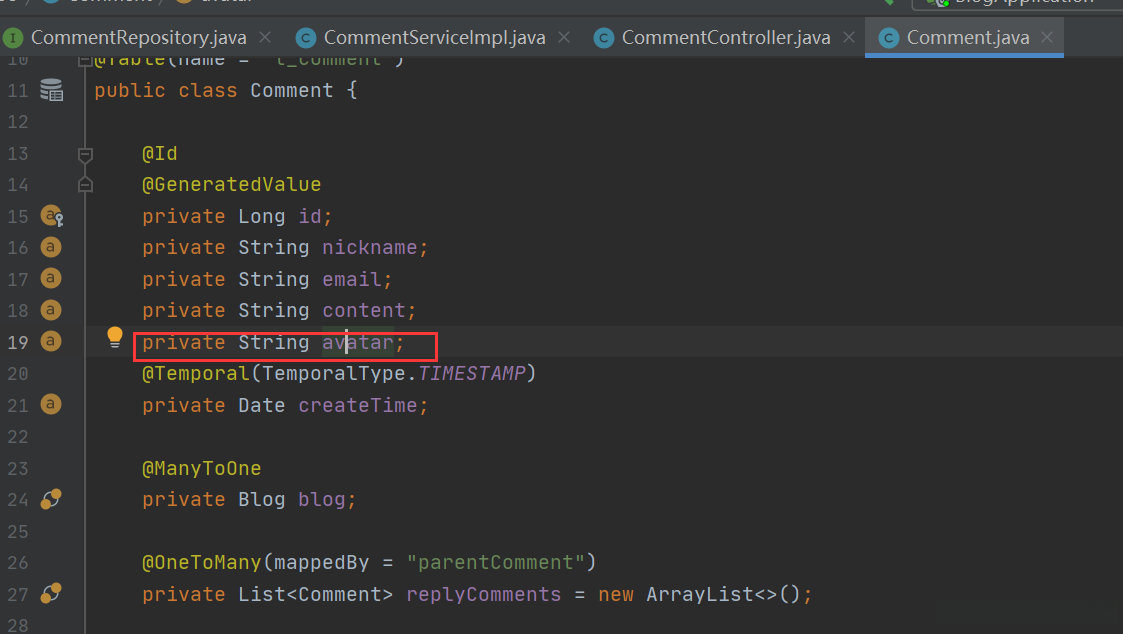Click the attribute gutter icon for email
The width and height of the screenshot is (1123, 634).
pos(50,278)
